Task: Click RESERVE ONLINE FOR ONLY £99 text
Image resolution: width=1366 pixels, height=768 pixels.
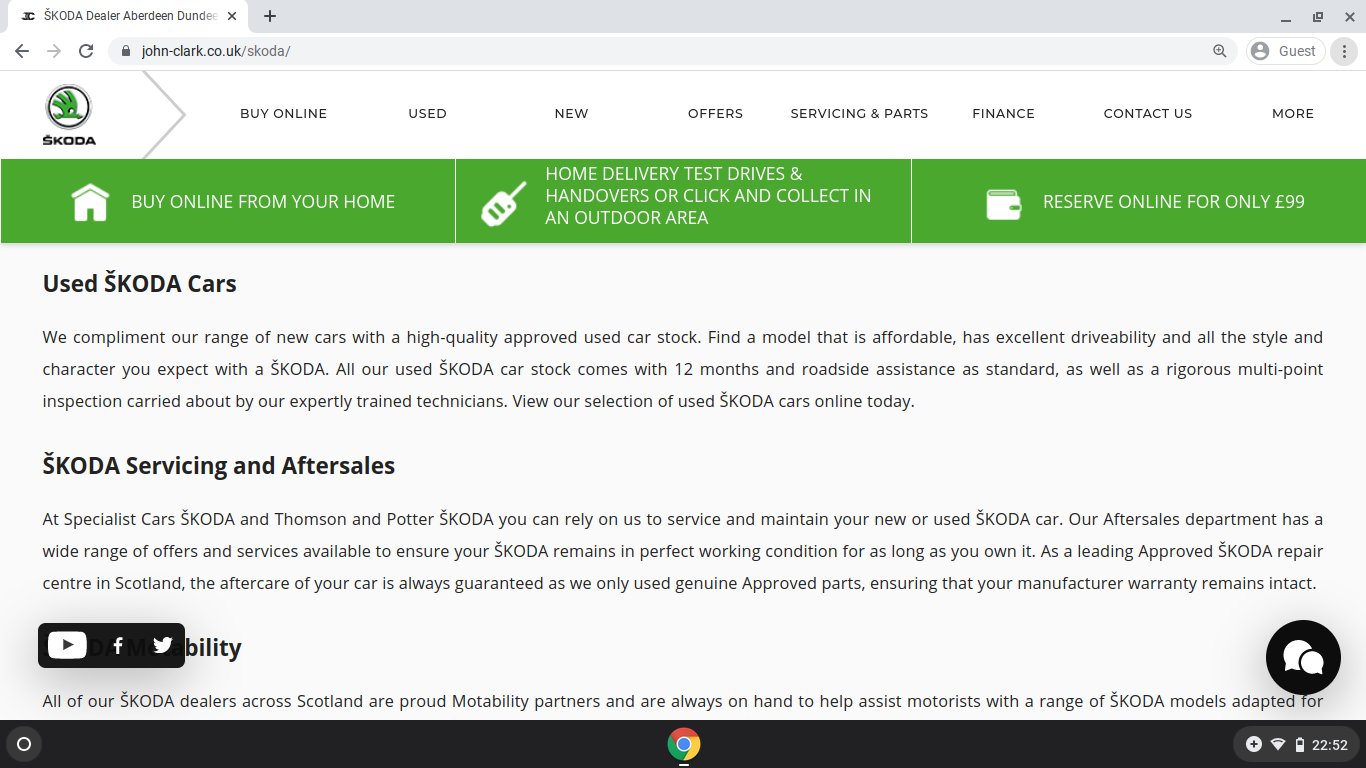Action: tap(1174, 202)
